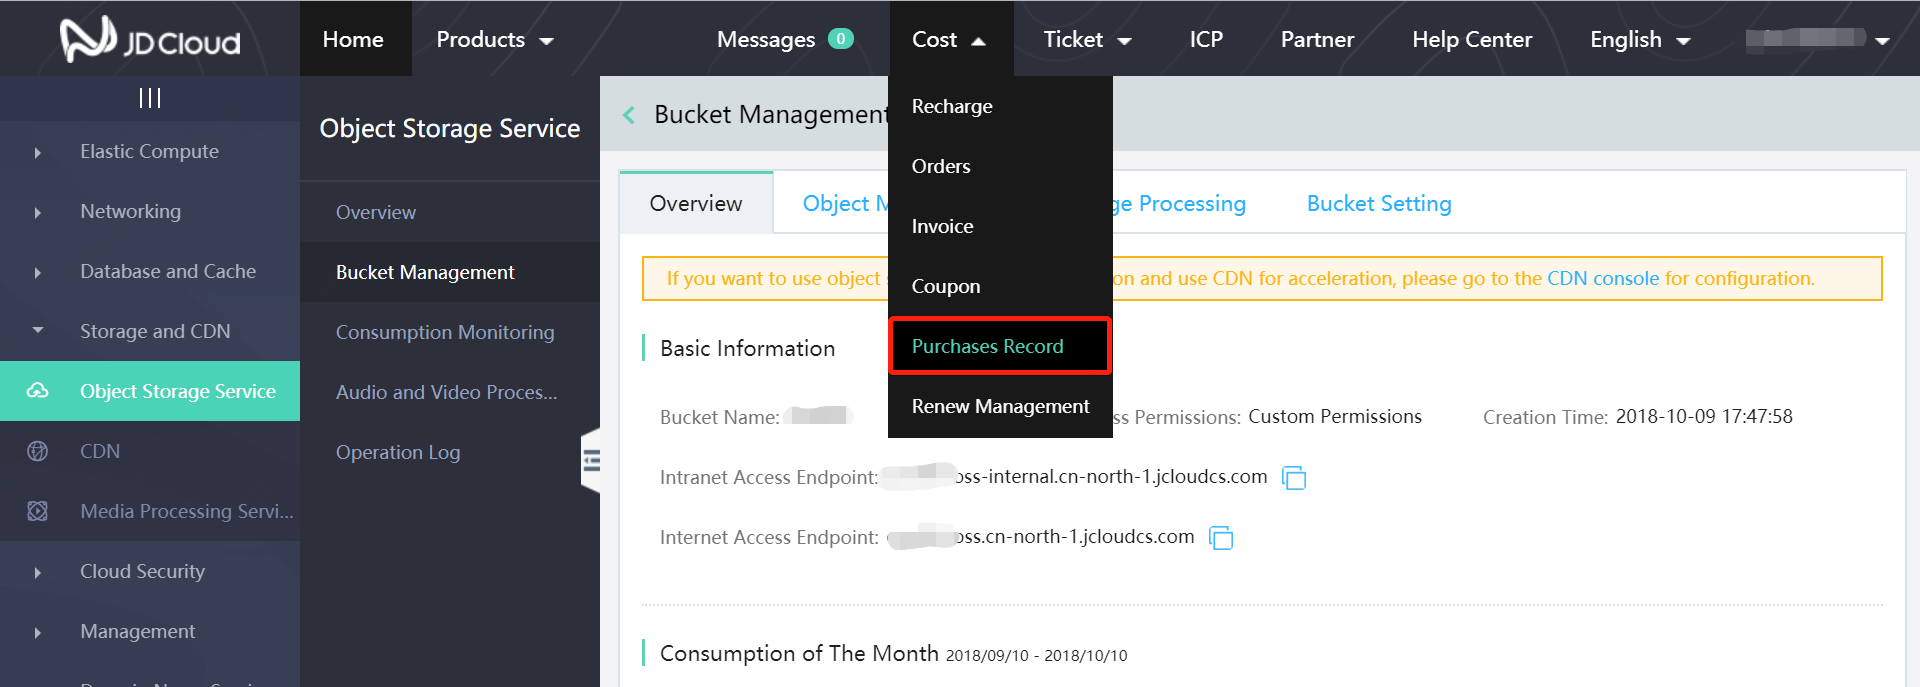Select Coupon from Cost menu
The height and width of the screenshot is (687, 1920).
[x=1000, y=286]
